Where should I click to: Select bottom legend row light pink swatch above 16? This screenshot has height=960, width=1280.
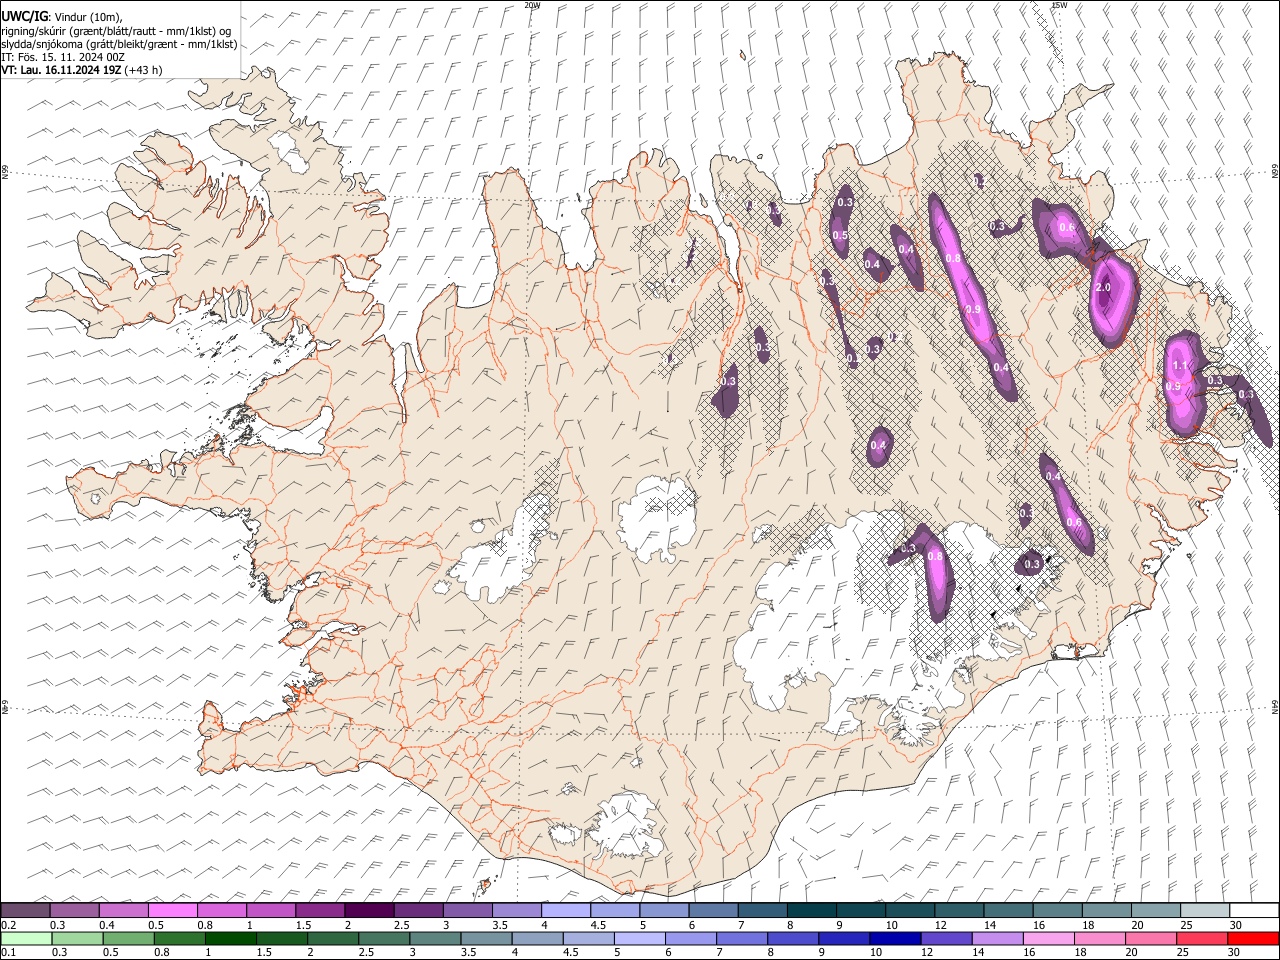[x=1050, y=938]
